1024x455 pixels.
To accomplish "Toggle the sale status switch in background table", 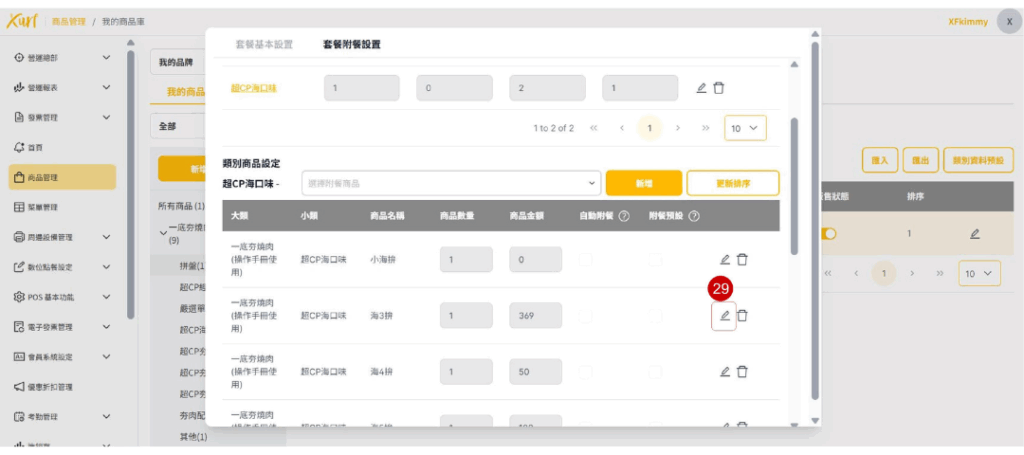I will (x=828, y=234).
